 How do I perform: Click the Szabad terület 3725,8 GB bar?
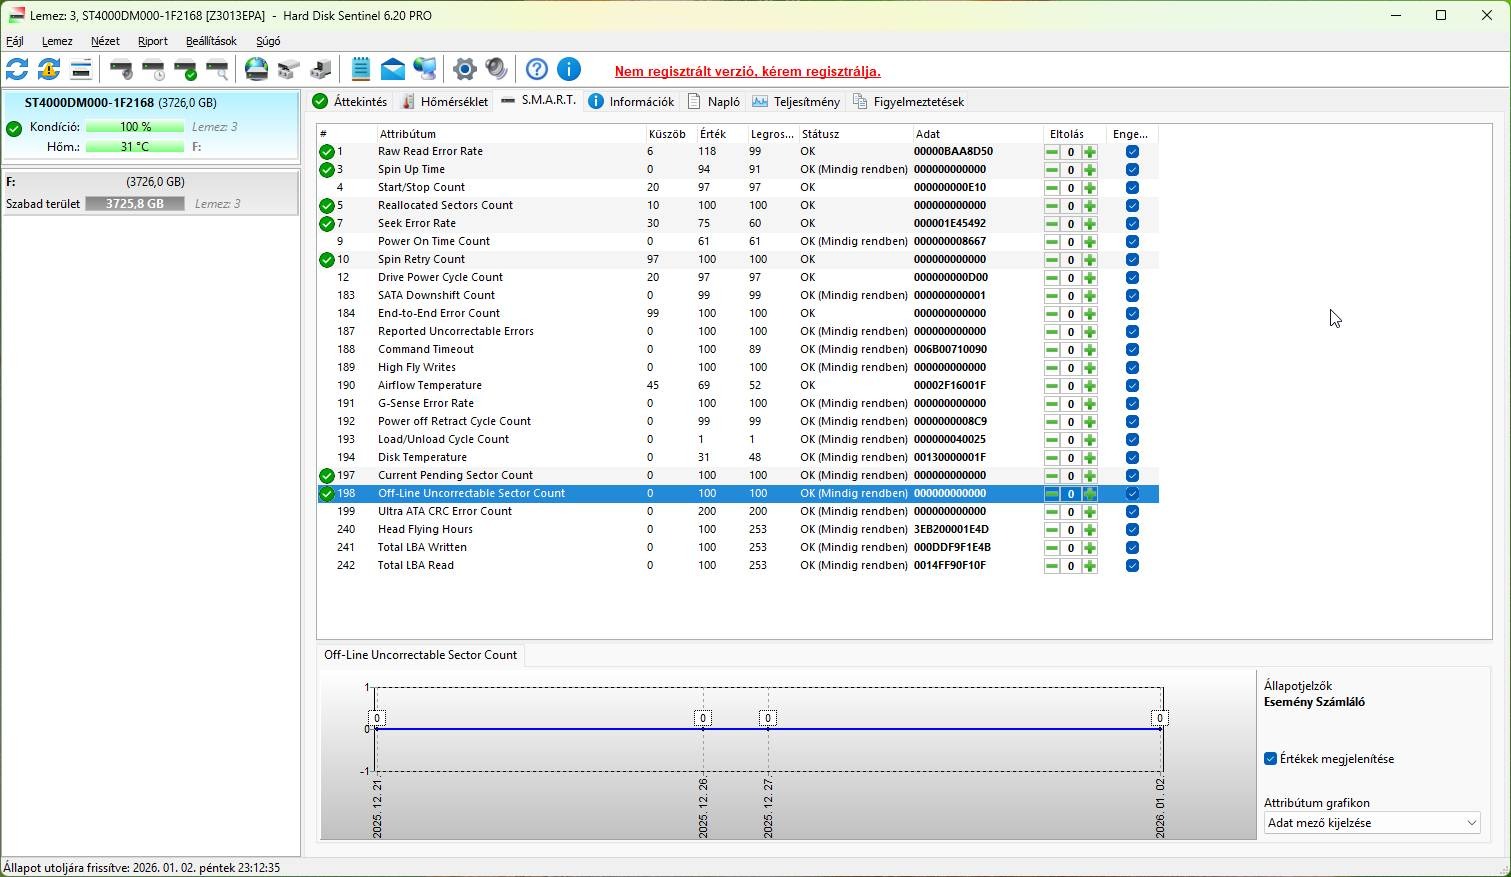(135, 204)
